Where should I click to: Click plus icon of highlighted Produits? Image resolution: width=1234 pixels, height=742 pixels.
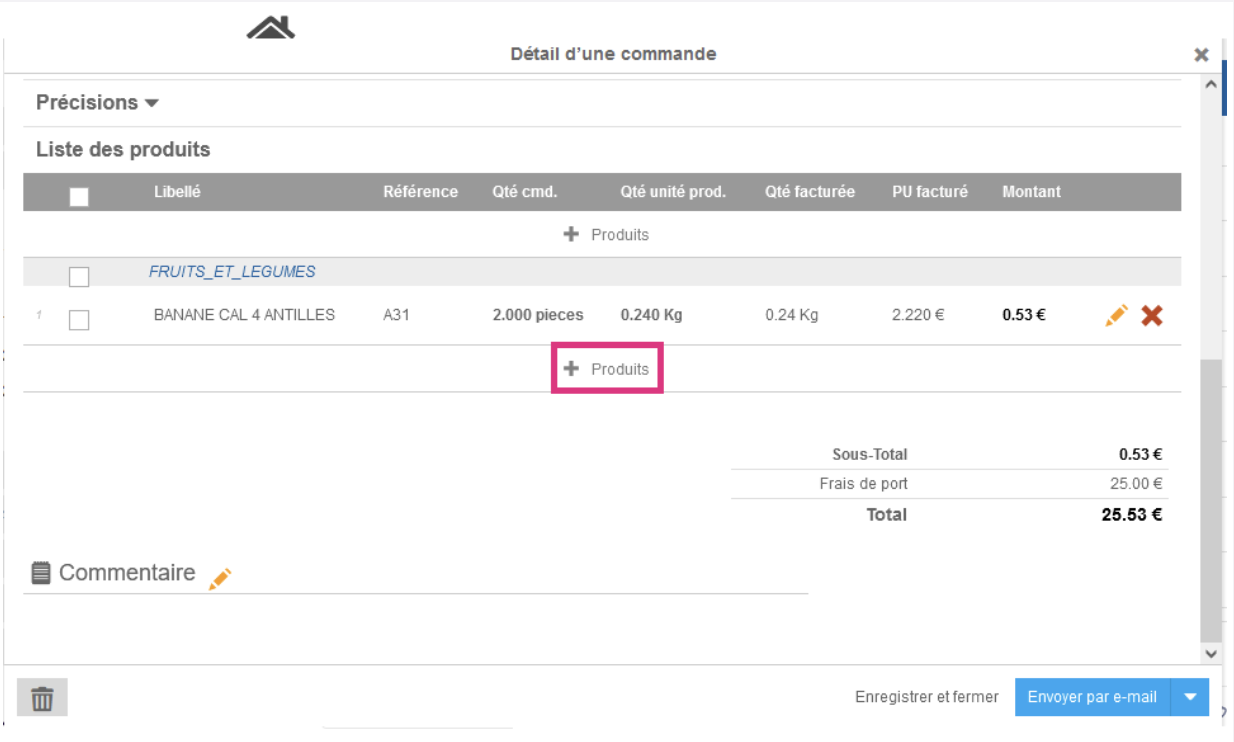click(571, 369)
